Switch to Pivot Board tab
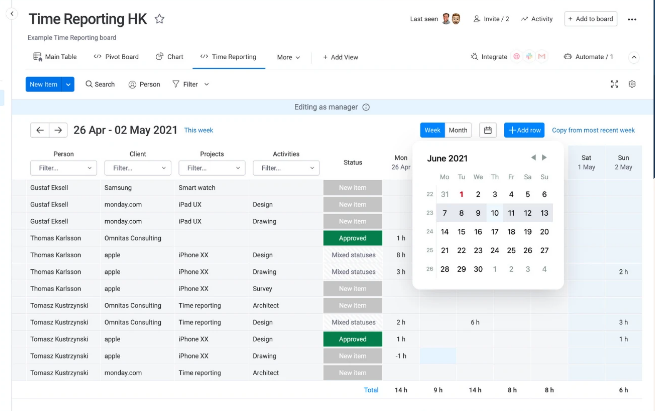This screenshot has width=655, height=411. click(116, 57)
